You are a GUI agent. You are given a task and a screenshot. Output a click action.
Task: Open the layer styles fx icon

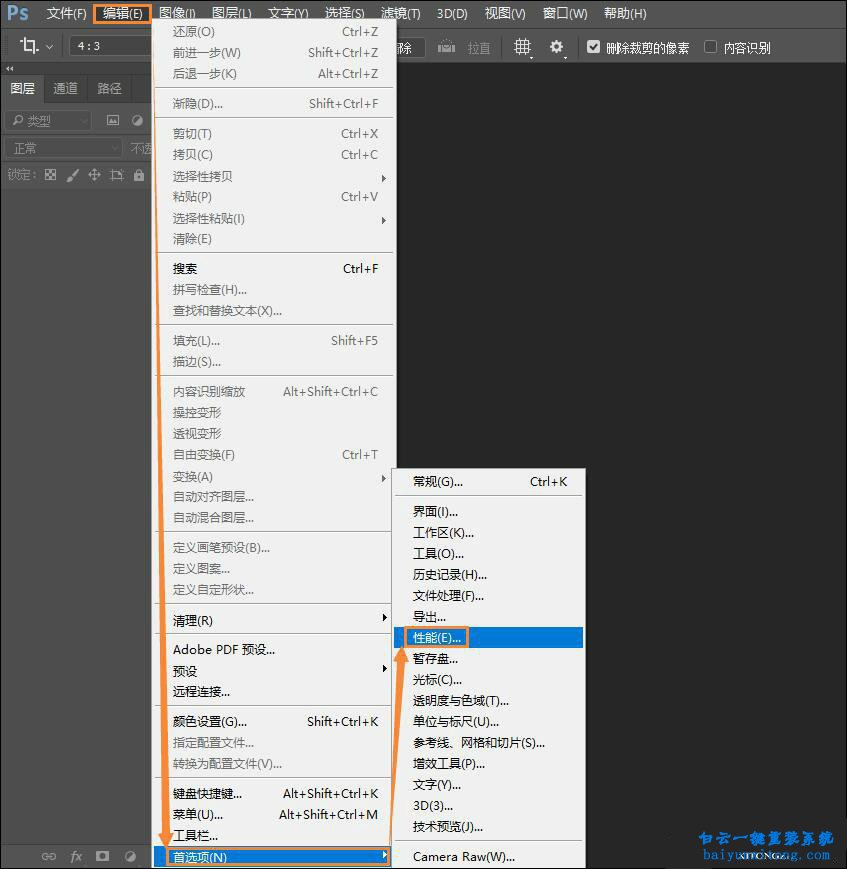tap(77, 856)
